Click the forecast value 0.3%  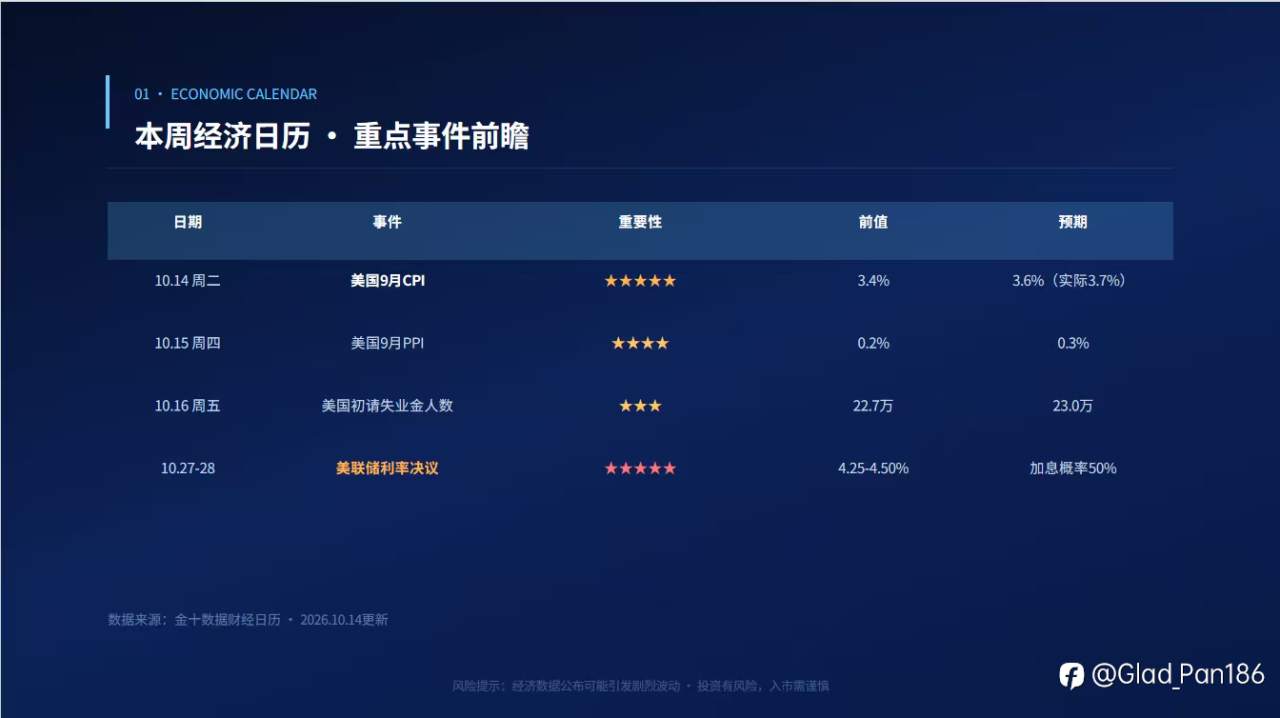click(x=1073, y=343)
